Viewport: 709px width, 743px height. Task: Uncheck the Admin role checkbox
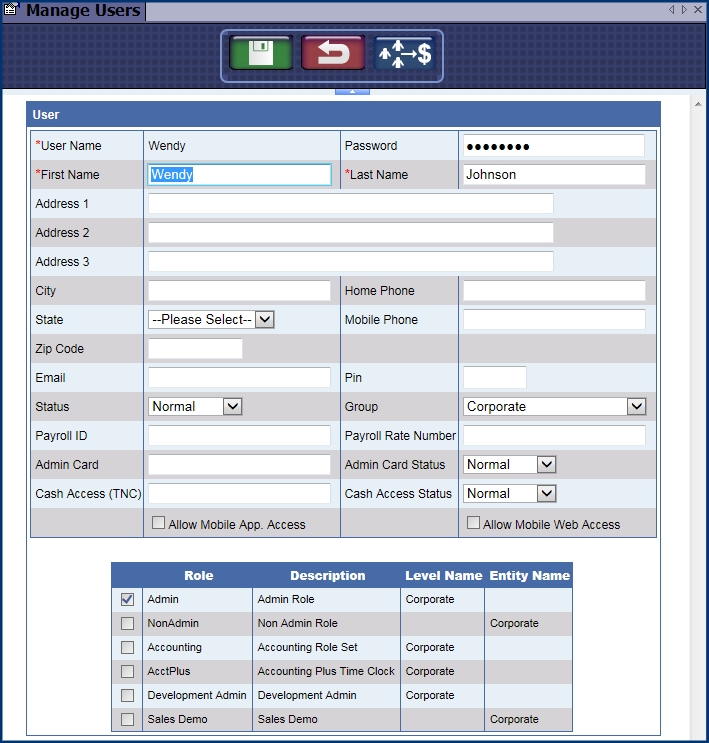coord(127,600)
